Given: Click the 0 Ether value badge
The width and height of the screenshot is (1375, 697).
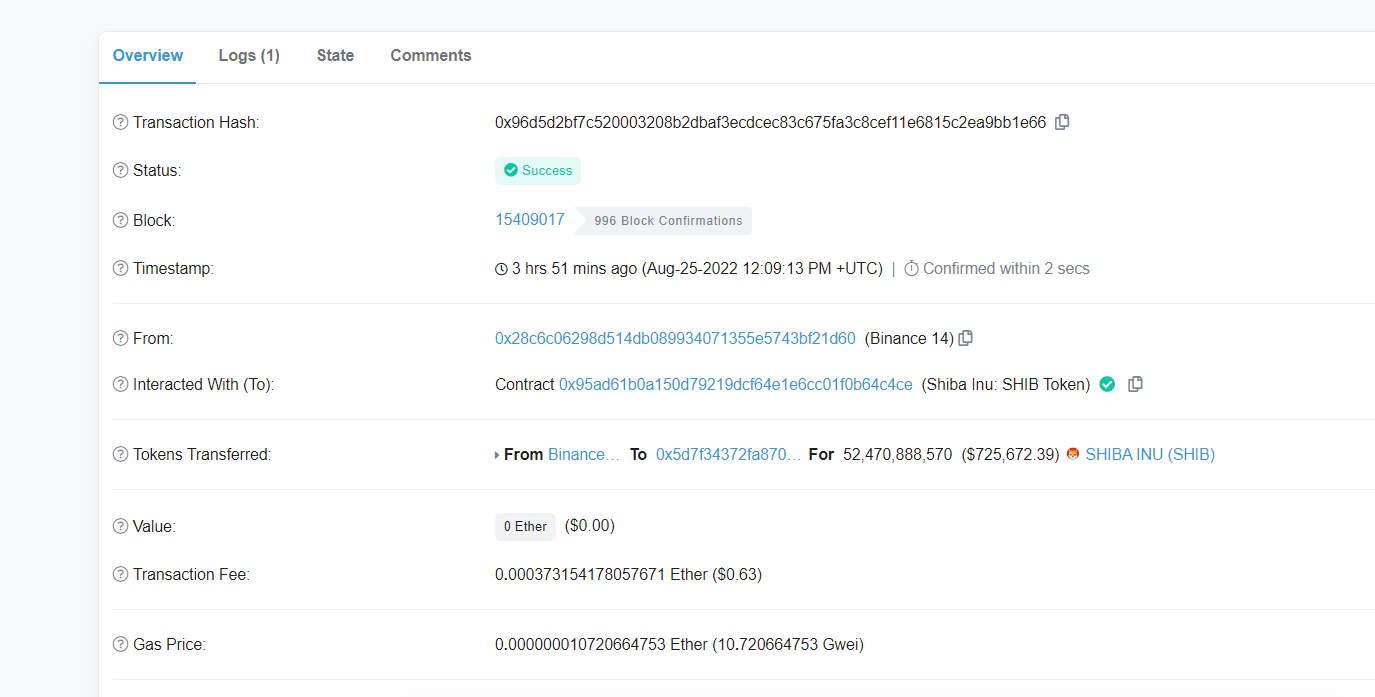Looking at the screenshot, I should point(525,527).
